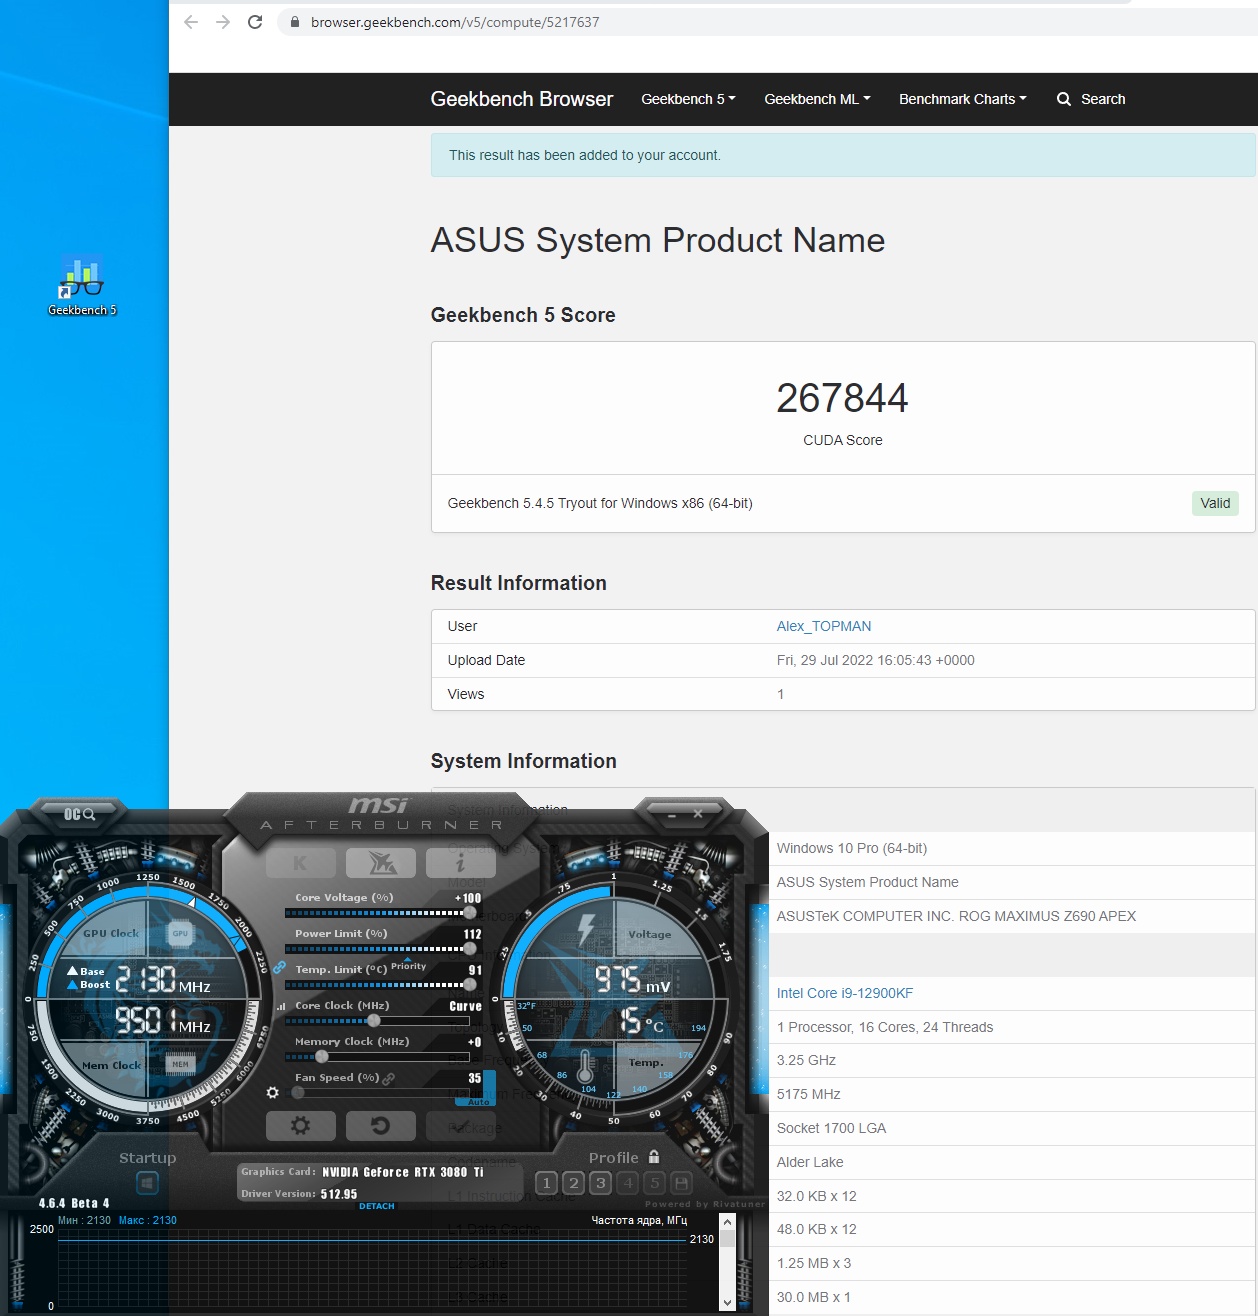Click the Memory Clock slider handle
Viewport: 1258px width, 1316px height.
pos(321,1056)
